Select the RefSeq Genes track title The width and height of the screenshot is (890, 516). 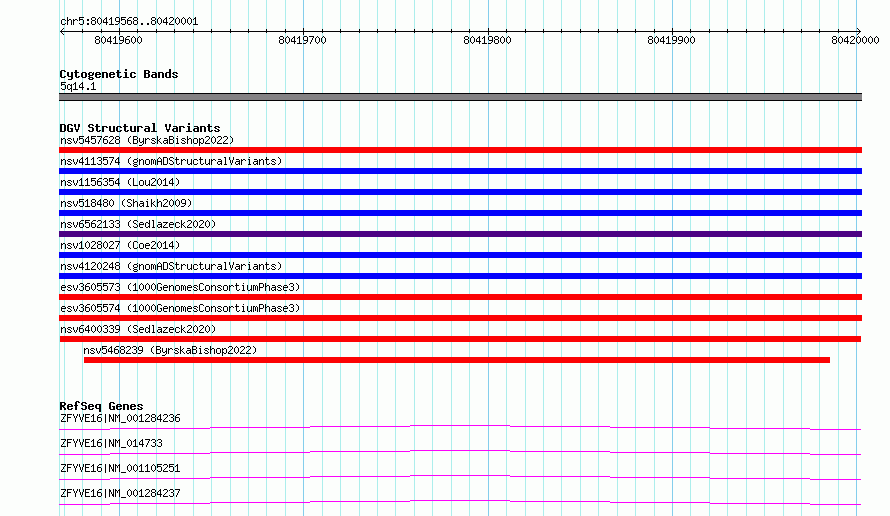[x=101, y=406]
